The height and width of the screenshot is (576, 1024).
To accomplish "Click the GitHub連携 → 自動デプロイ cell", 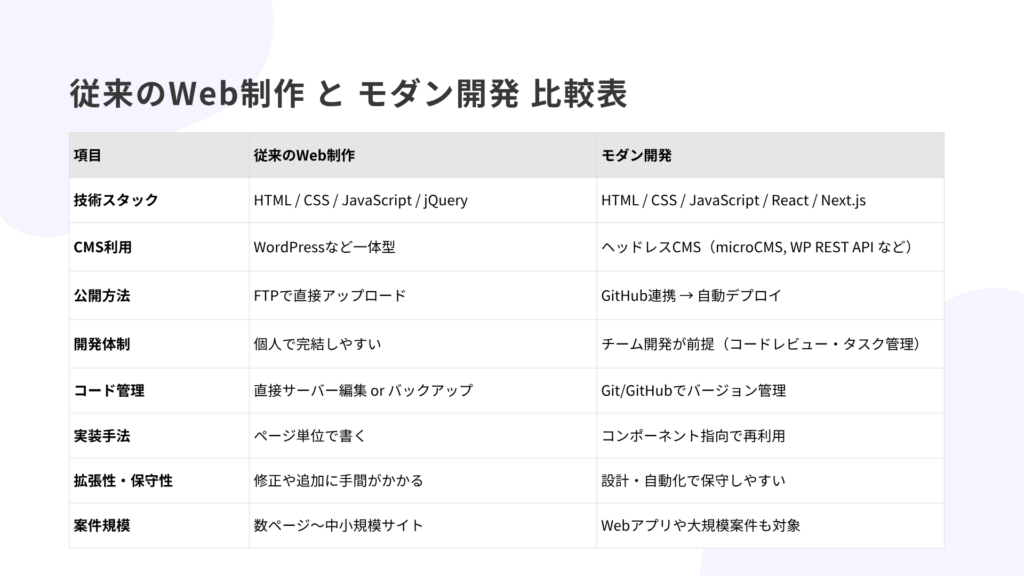I will [691, 296].
